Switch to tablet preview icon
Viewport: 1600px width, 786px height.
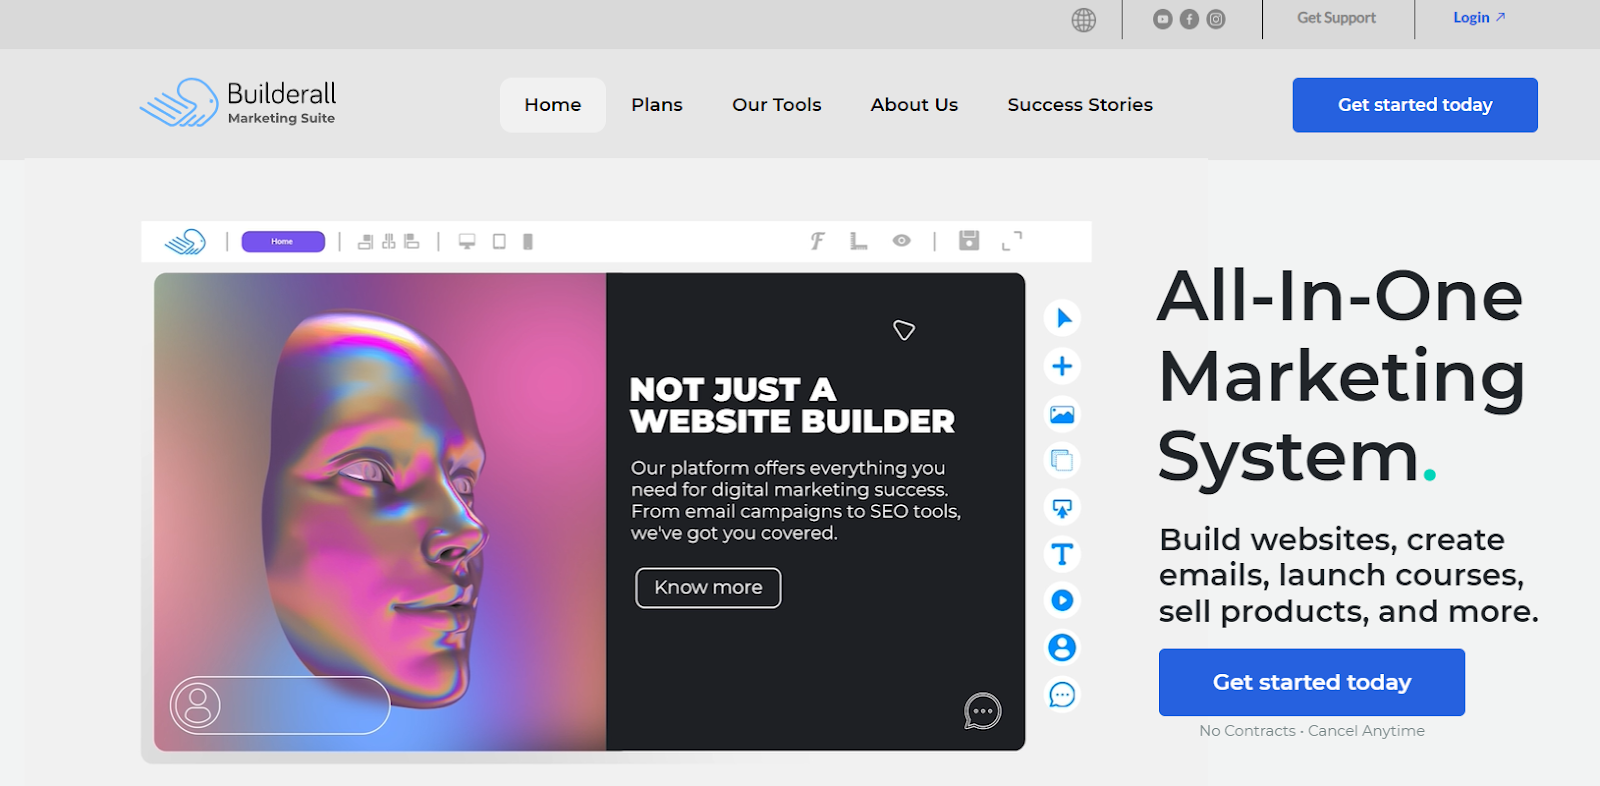click(499, 241)
